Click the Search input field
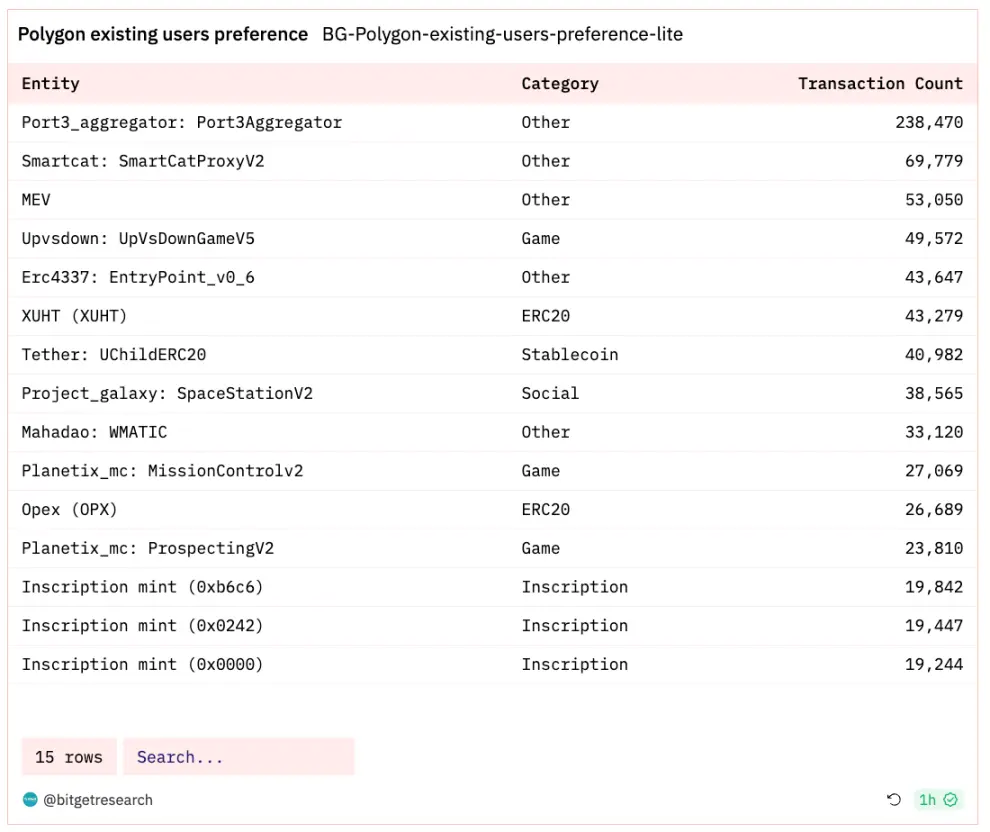The image size is (990, 832). [238, 757]
